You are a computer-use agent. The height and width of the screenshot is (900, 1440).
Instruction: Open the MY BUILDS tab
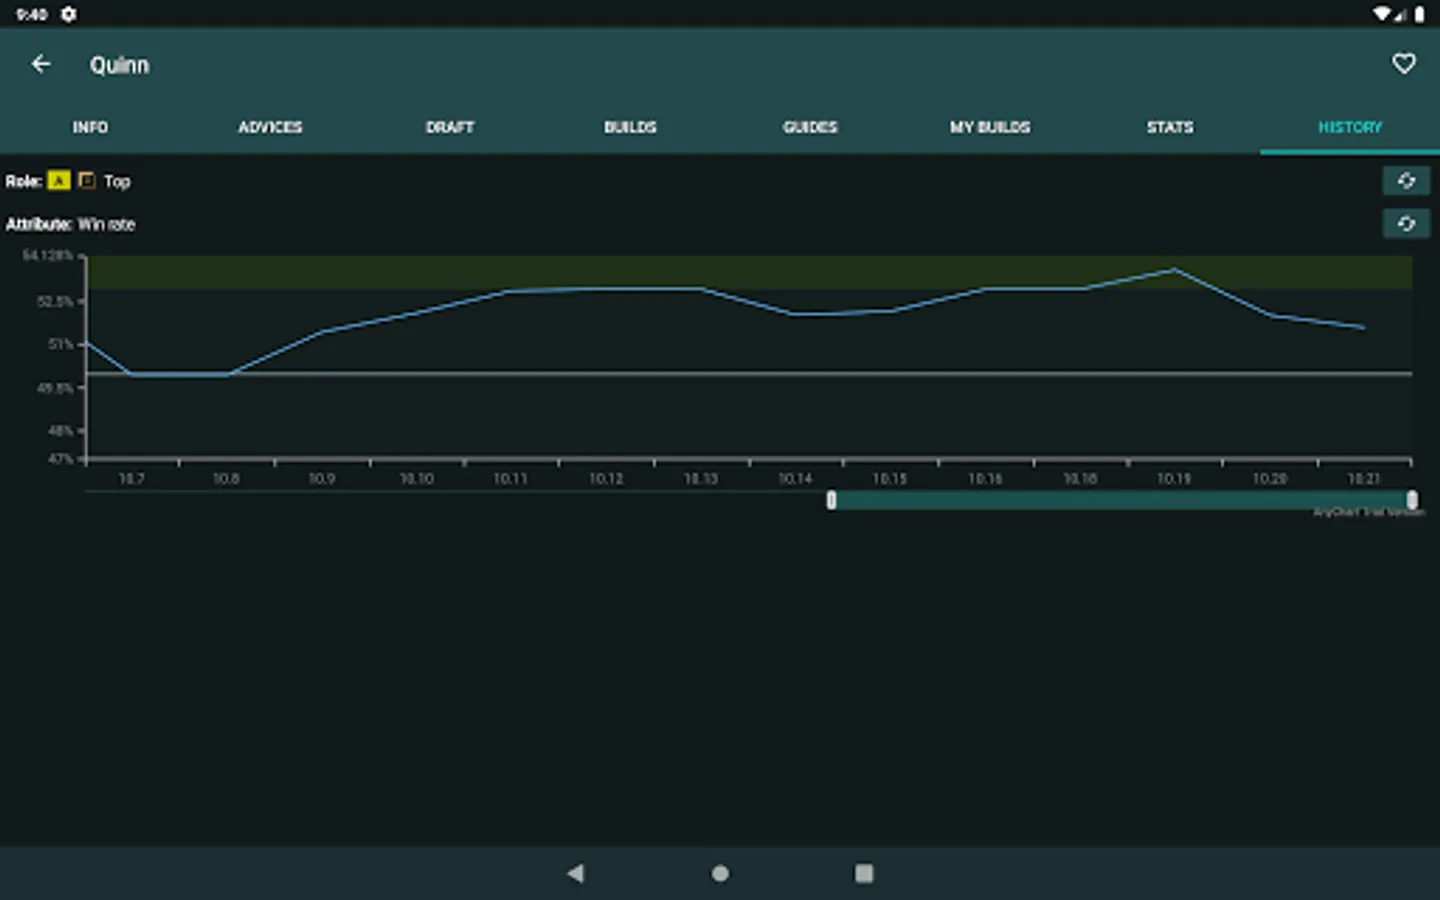click(990, 127)
